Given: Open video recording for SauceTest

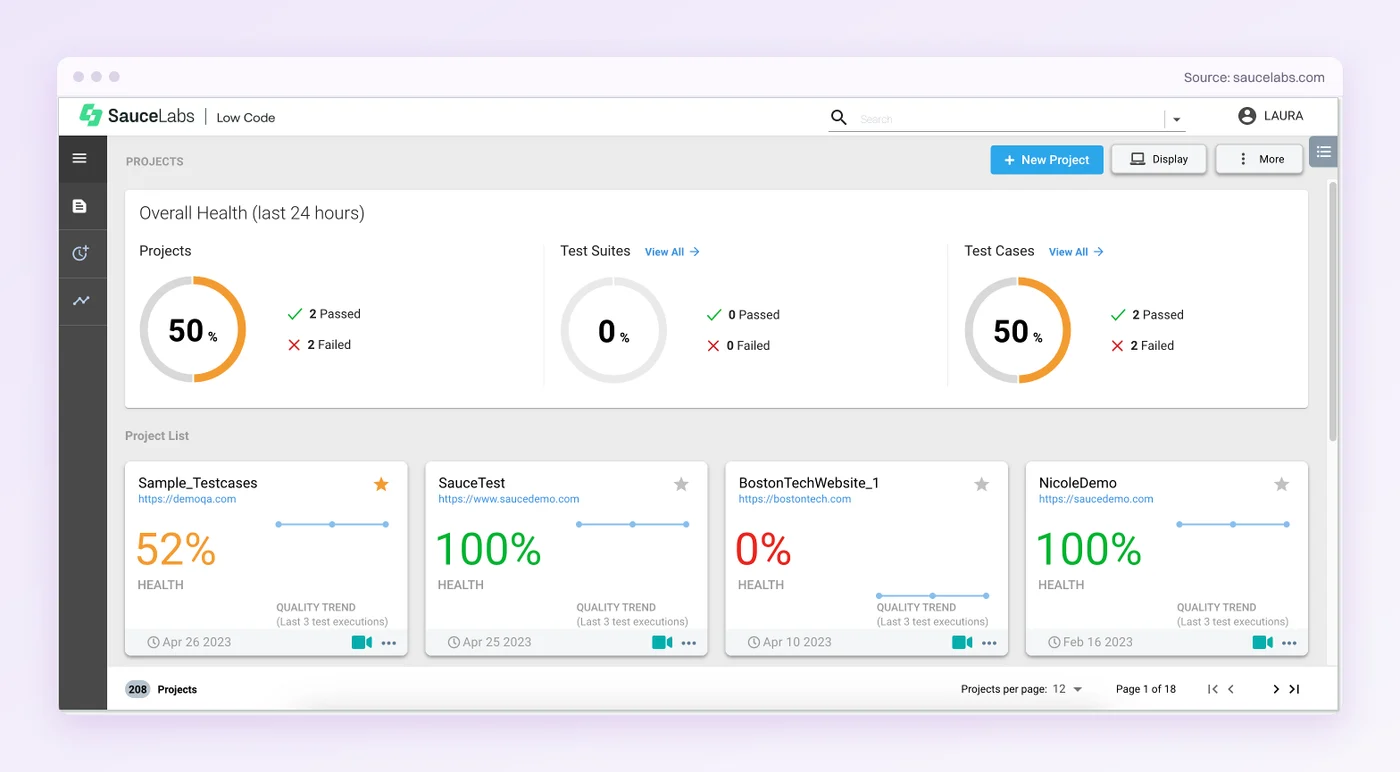Looking at the screenshot, I should coord(662,642).
